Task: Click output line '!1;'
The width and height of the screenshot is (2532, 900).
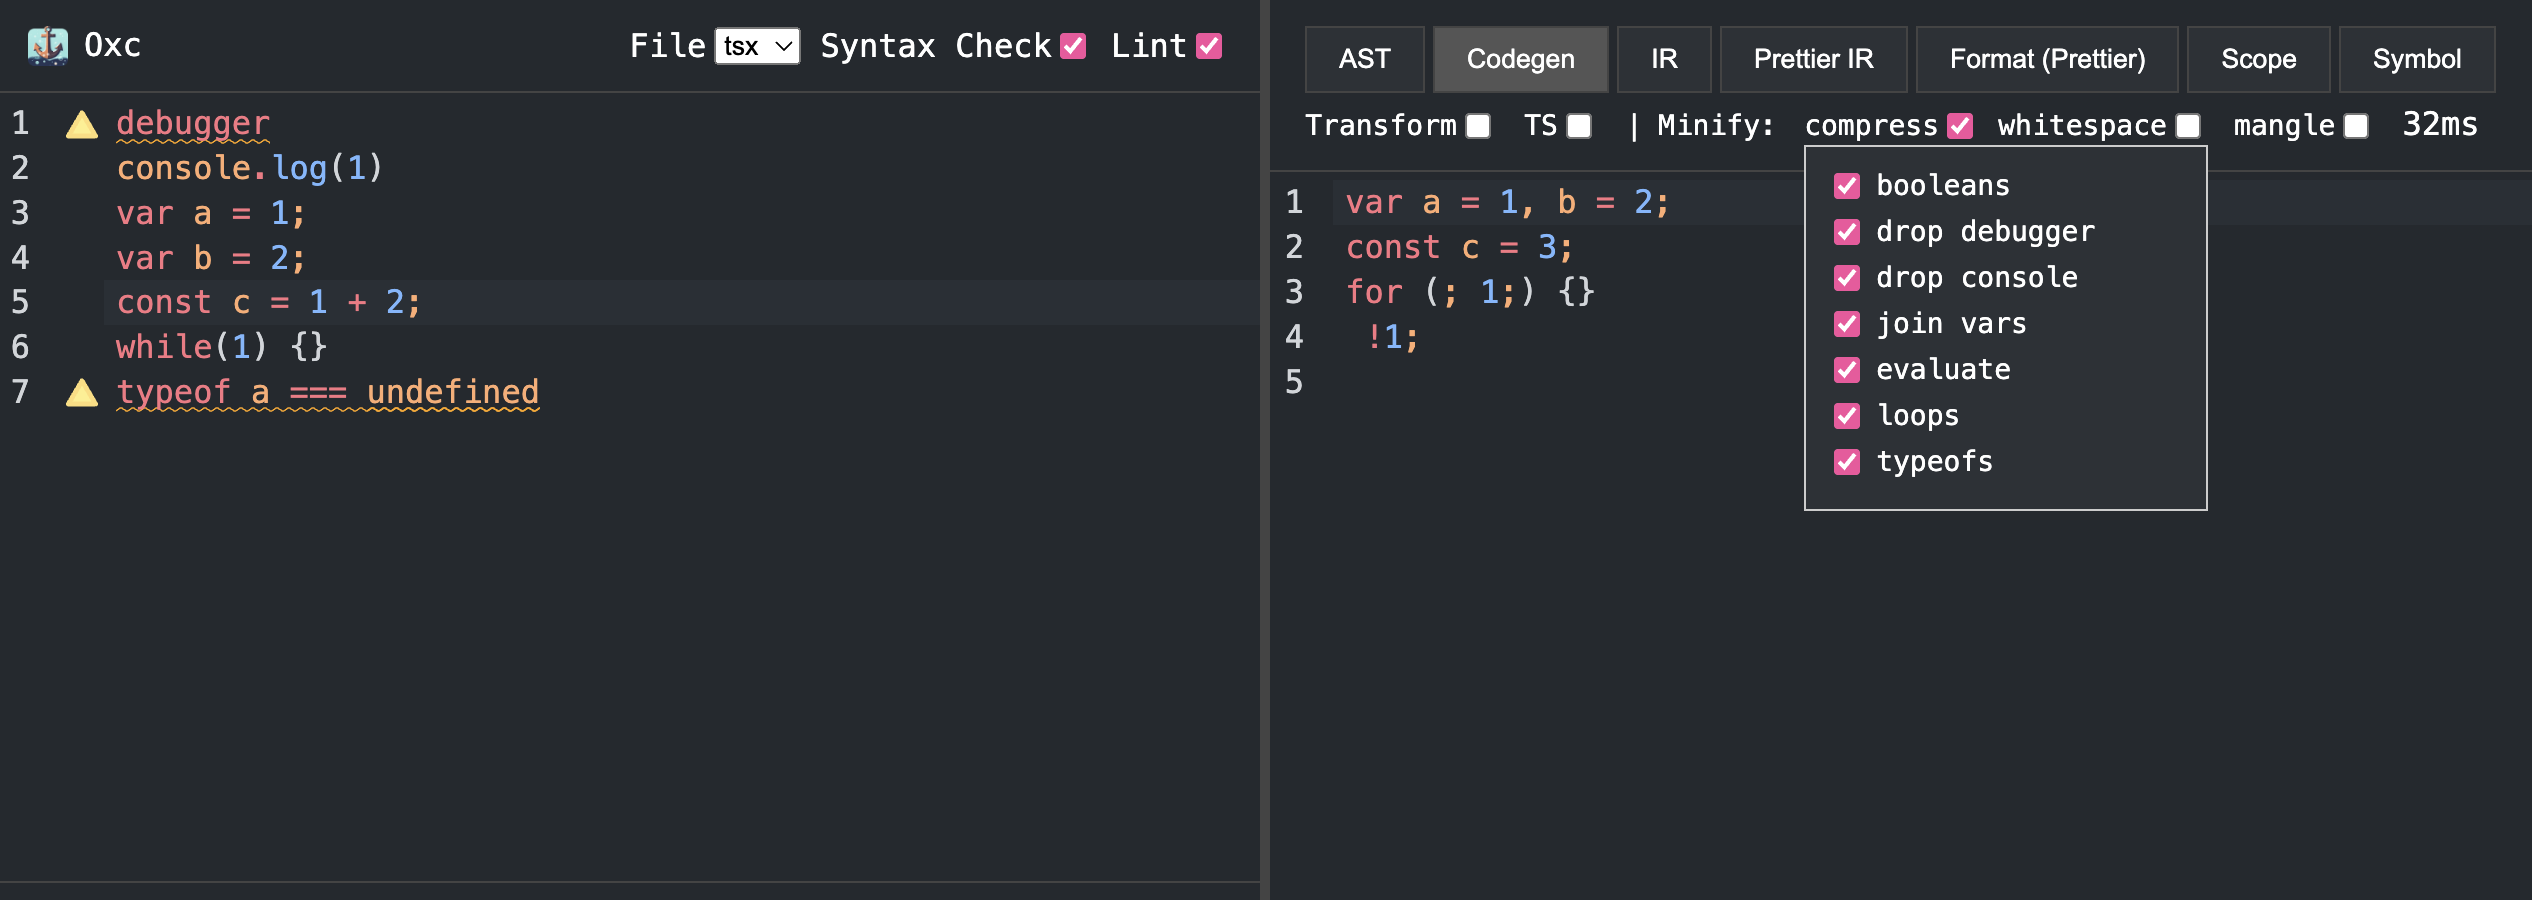Action: coord(1392,338)
